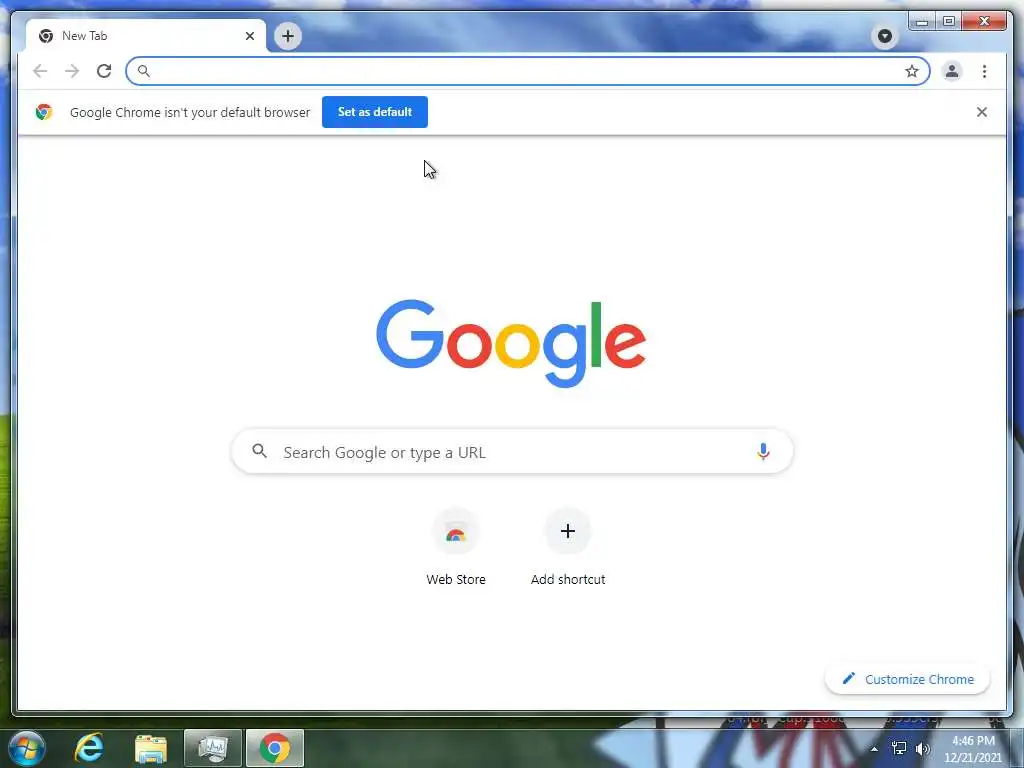Click Add shortcut tile
Image resolution: width=1024 pixels, height=768 pixels.
point(568,547)
